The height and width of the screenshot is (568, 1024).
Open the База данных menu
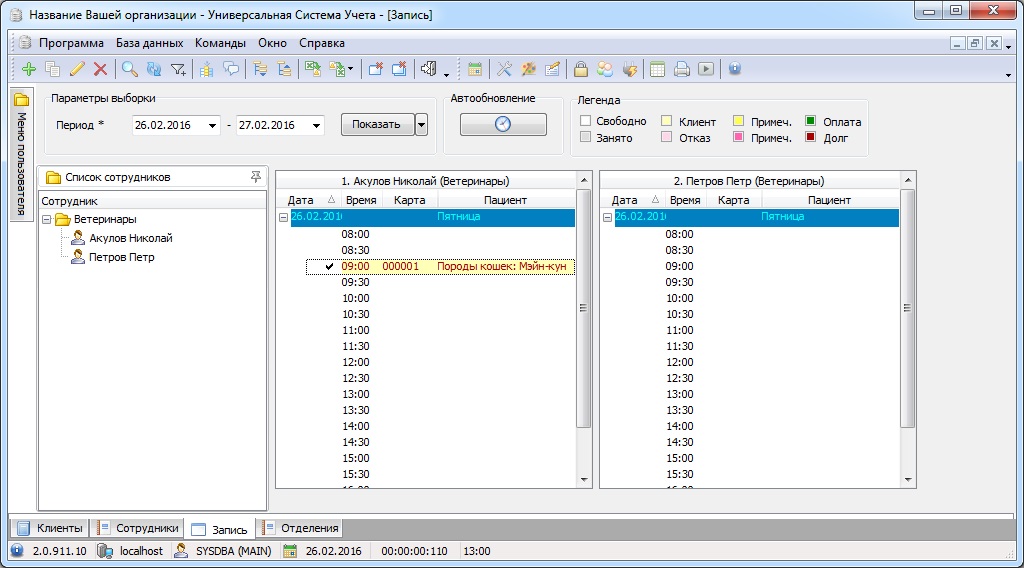point(149,43)
